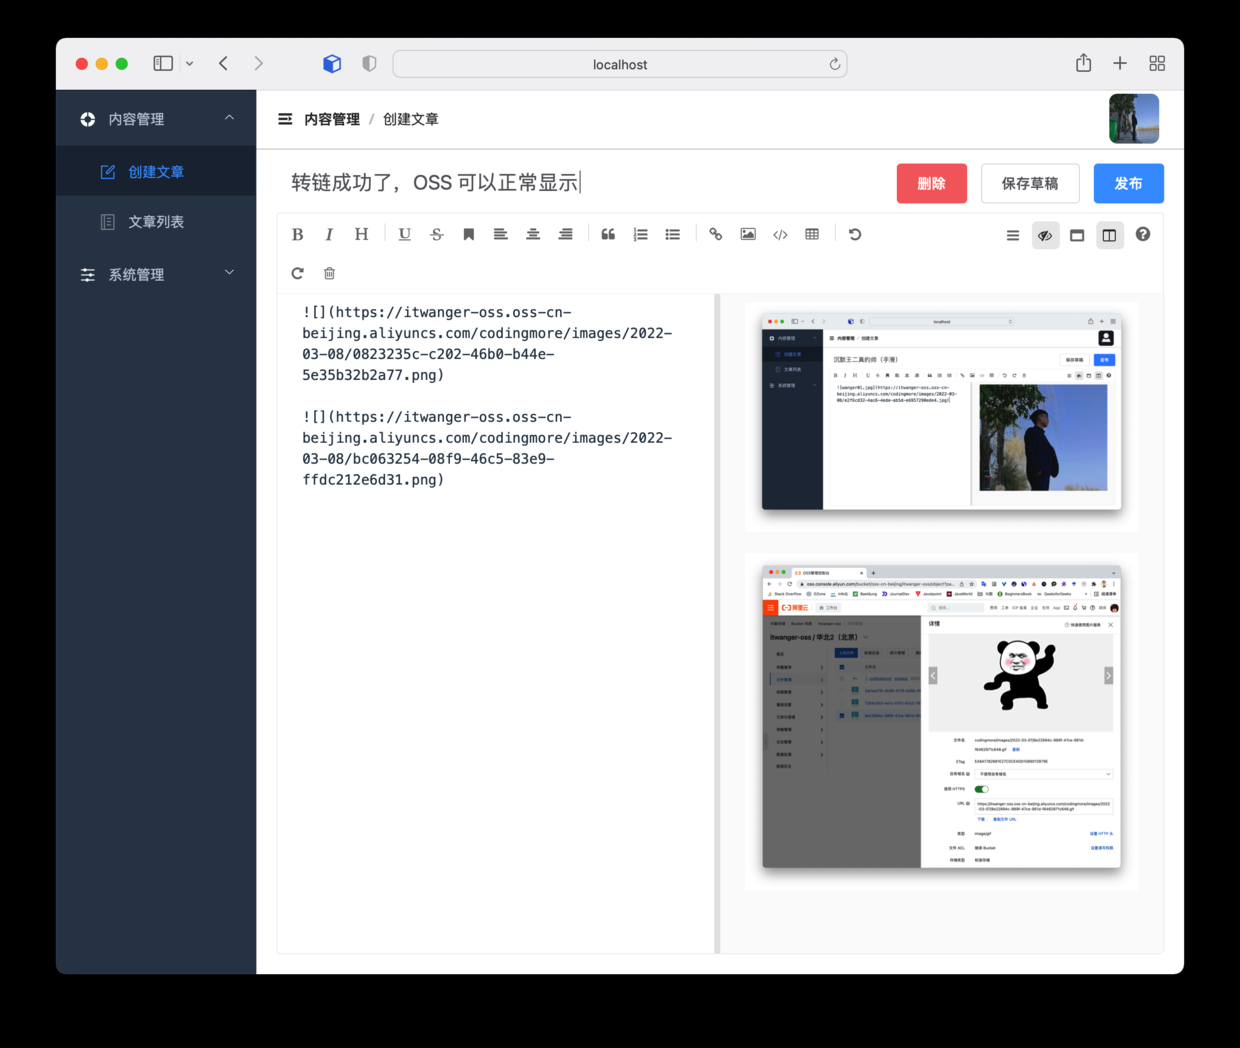
Task: Toggle the split-pane editing mode
Action: tap(1109, 236)
